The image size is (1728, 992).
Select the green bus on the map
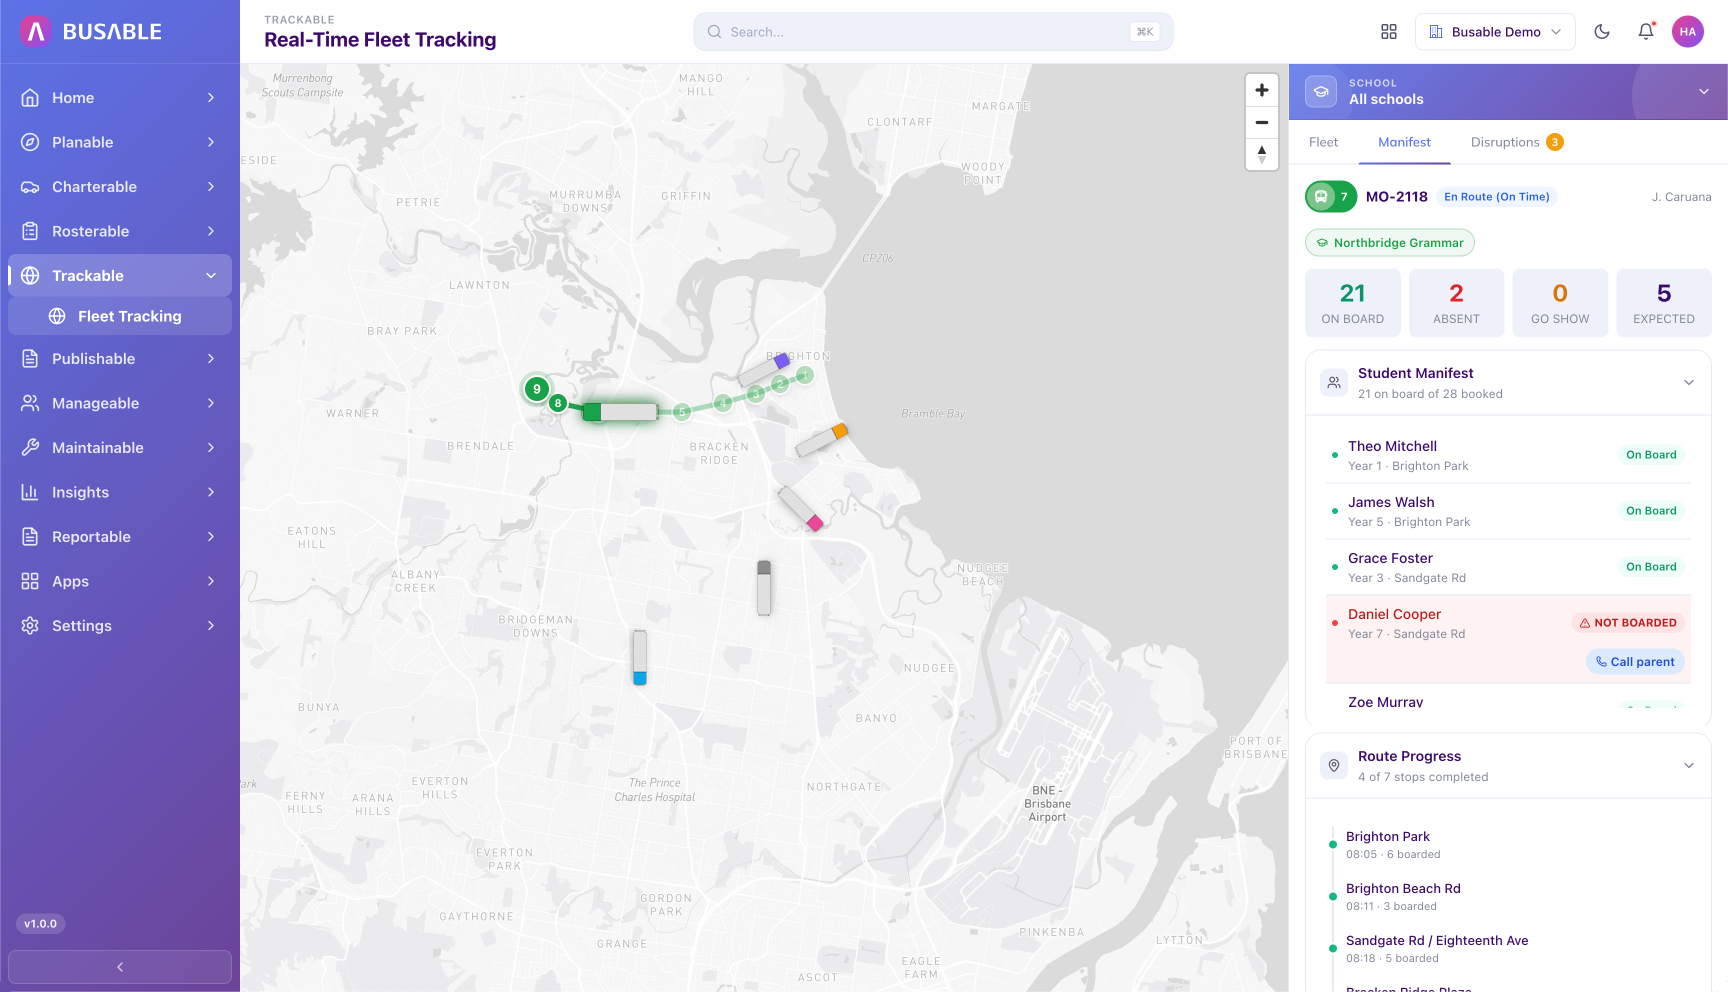[620, 412]
